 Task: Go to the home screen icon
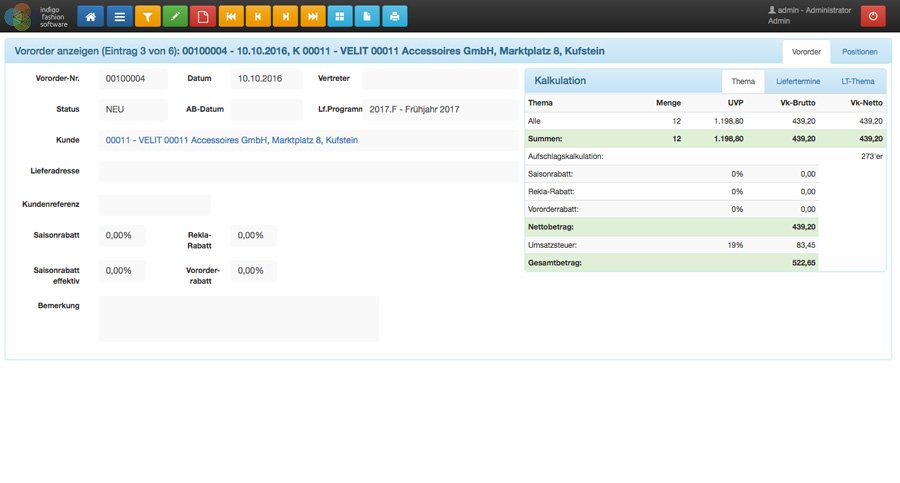tap(91, 17)
